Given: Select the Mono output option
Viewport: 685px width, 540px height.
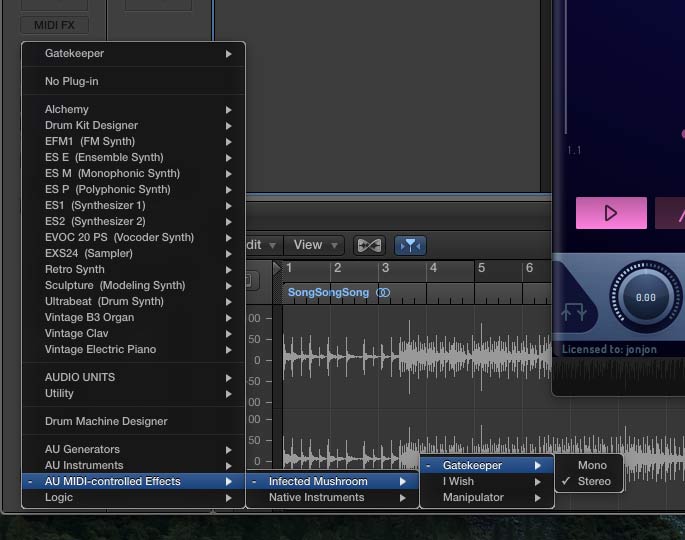Looking at the screenshot, I should [x=592, y=465].
